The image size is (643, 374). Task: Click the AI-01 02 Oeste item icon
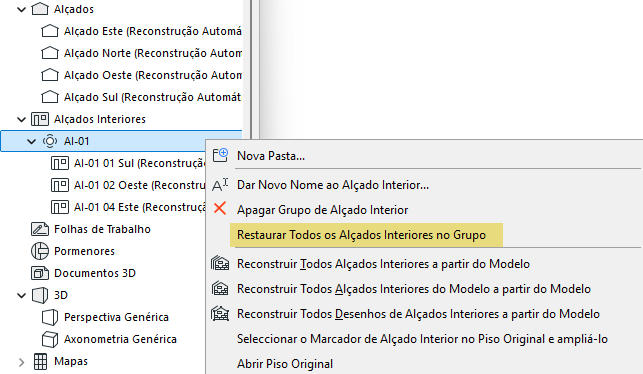click(x=59, y=185)
